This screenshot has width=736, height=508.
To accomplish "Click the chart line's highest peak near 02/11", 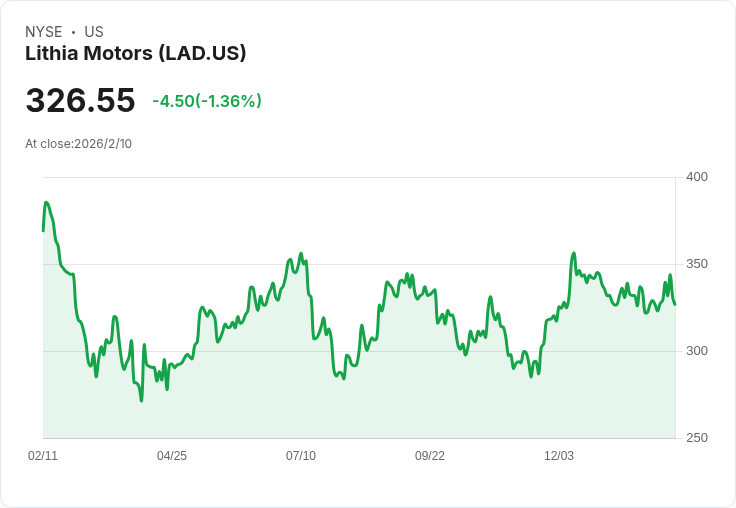I will point(46,203).
